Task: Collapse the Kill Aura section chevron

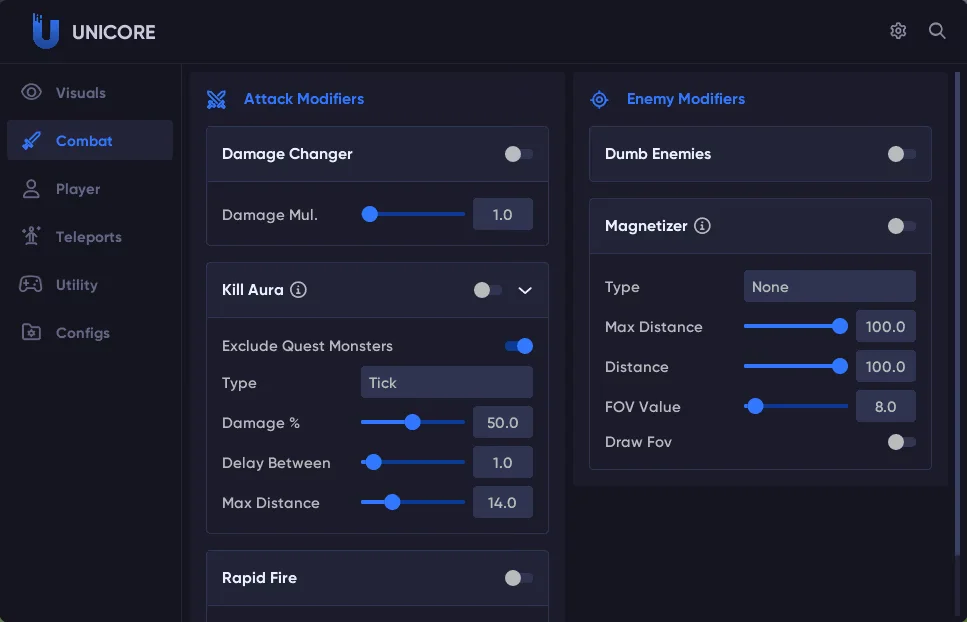Action: [525, 290]
